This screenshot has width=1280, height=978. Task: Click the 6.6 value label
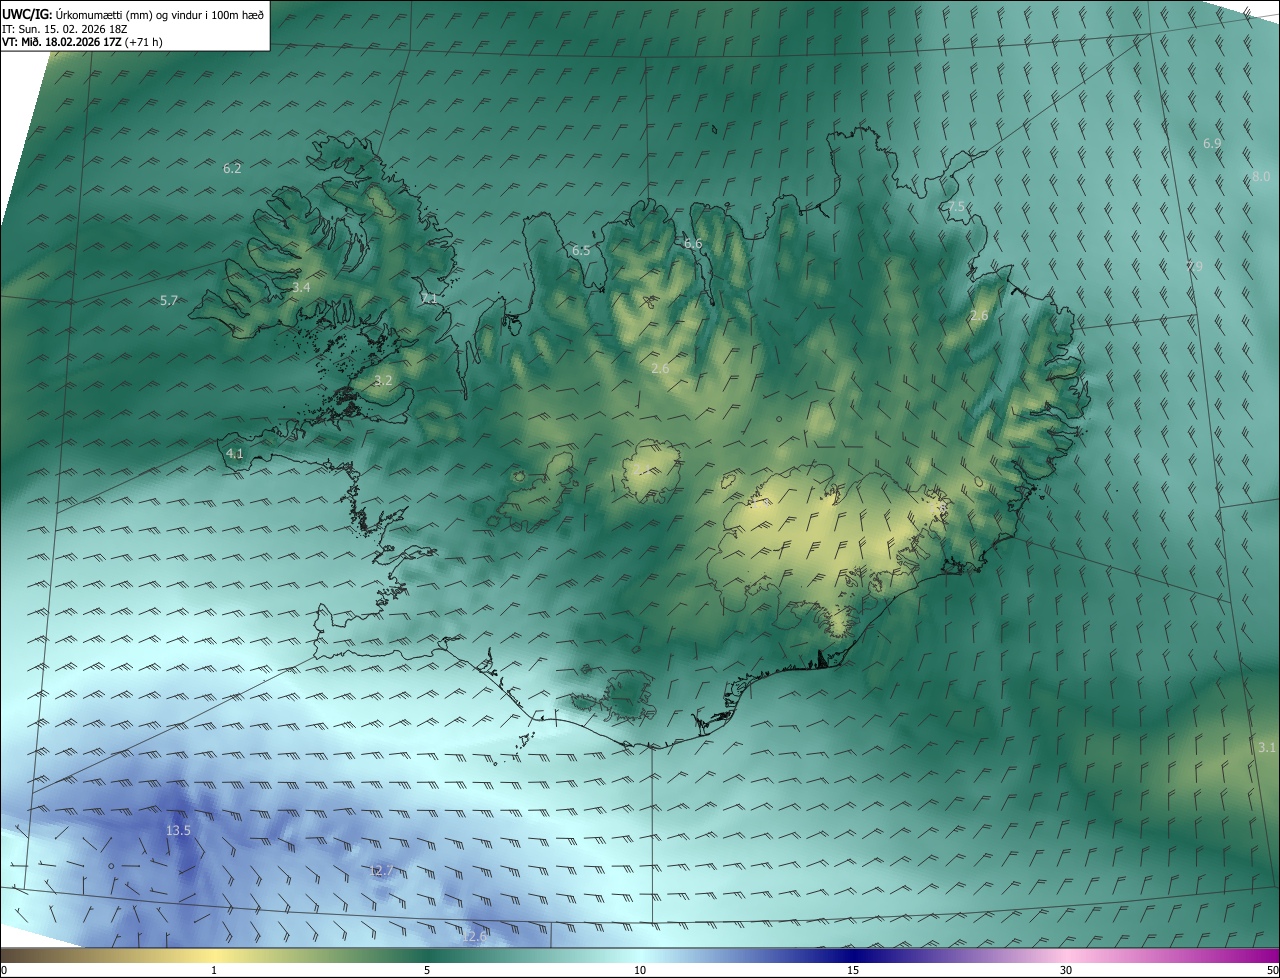693,244
